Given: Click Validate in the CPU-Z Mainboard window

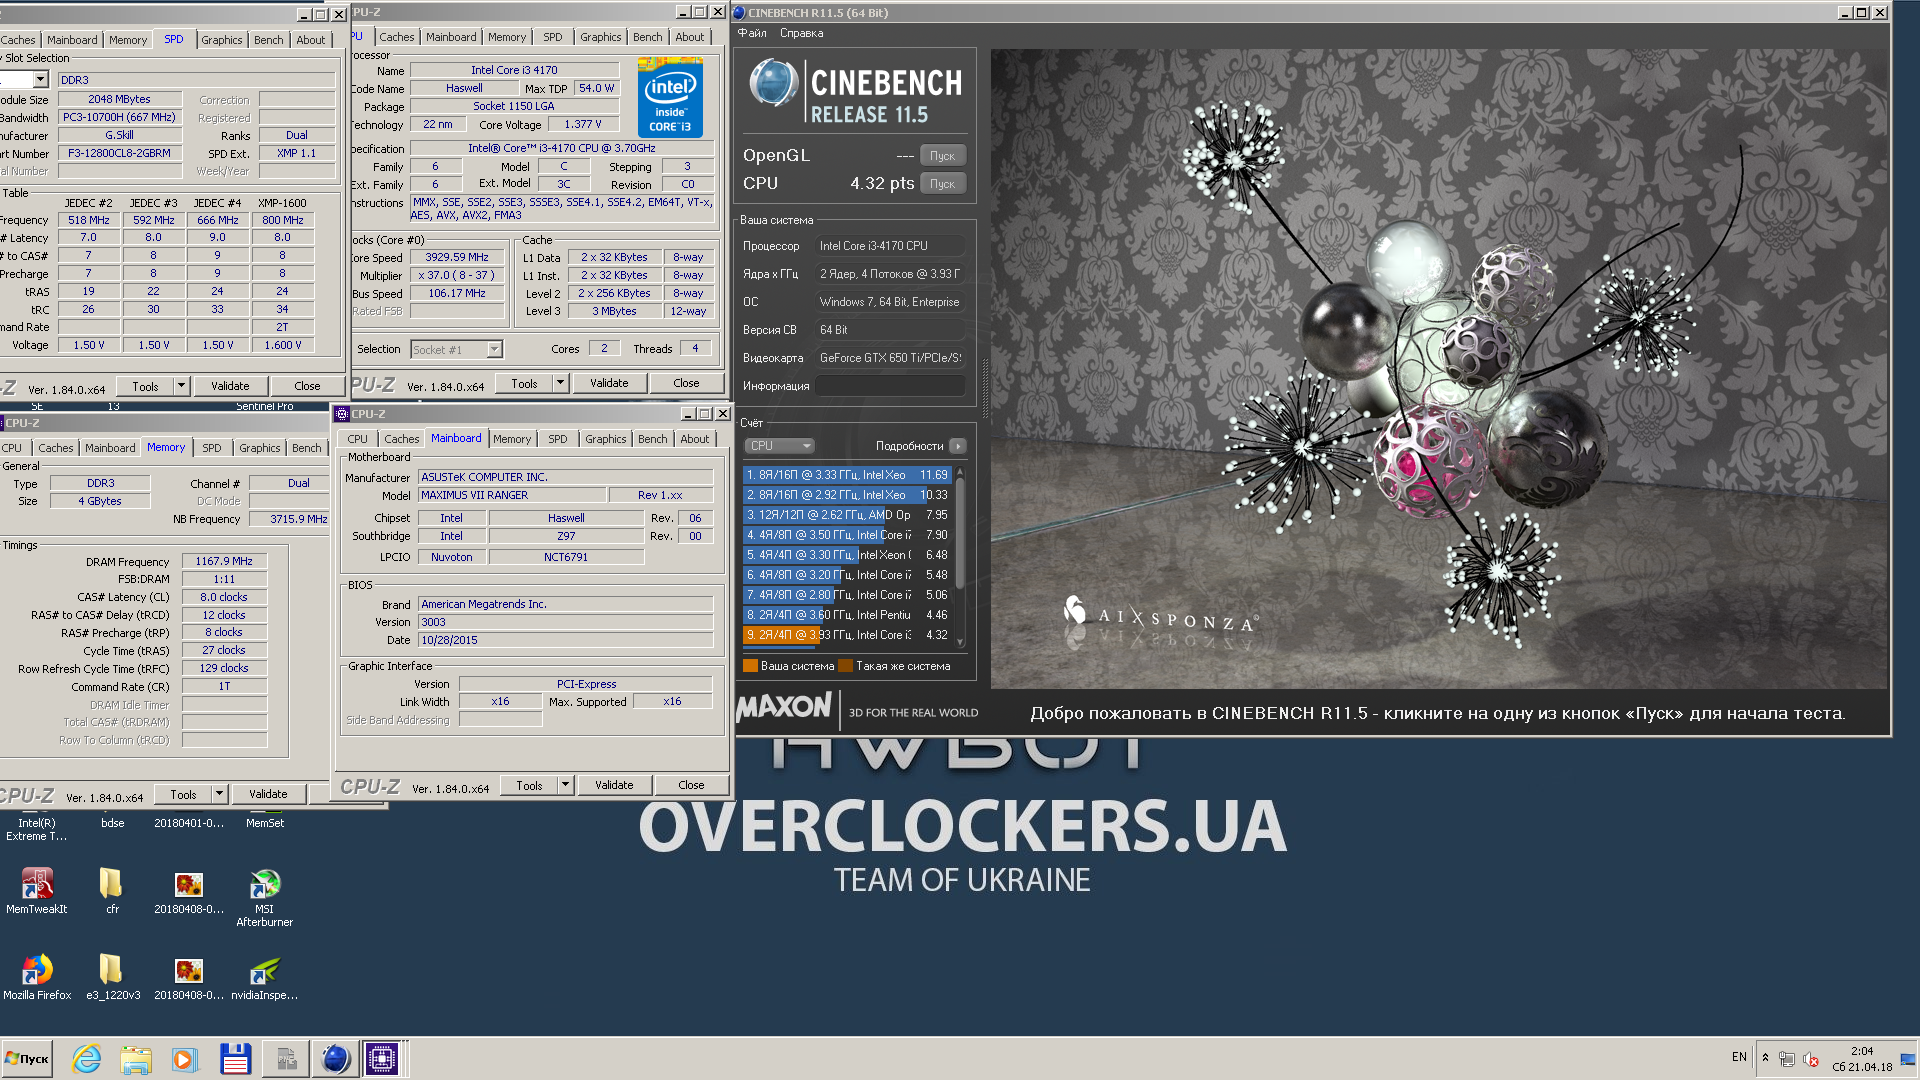Looking at the screenshot, I should click(x=614, y=785).
